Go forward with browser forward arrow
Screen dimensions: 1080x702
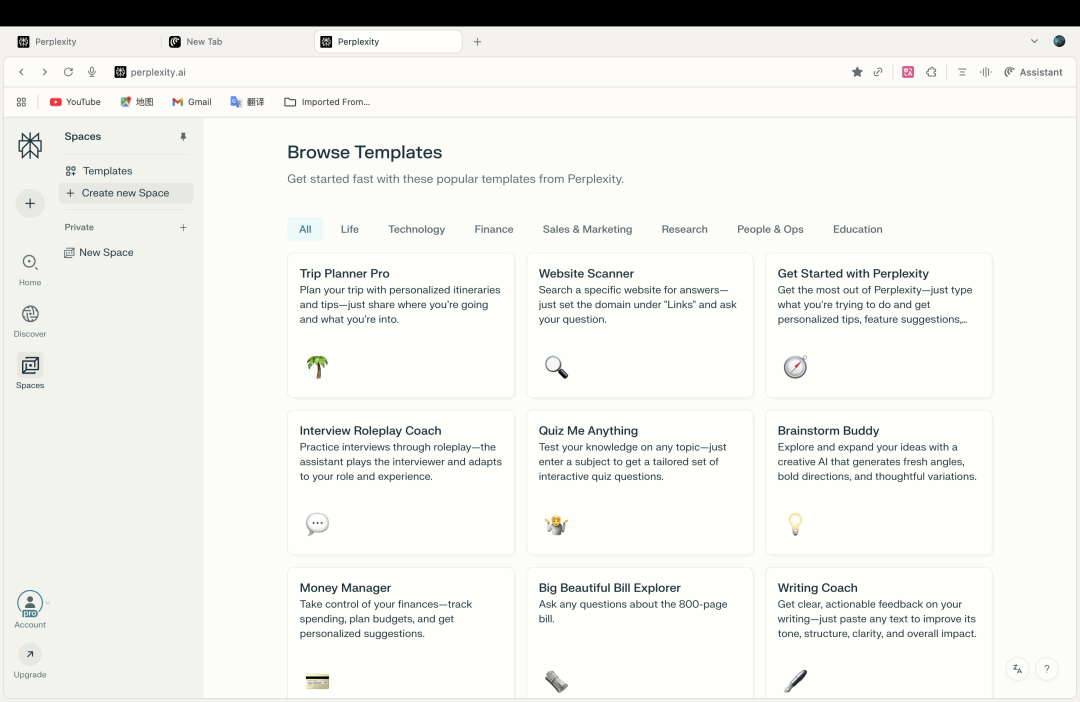click(44, 72)
